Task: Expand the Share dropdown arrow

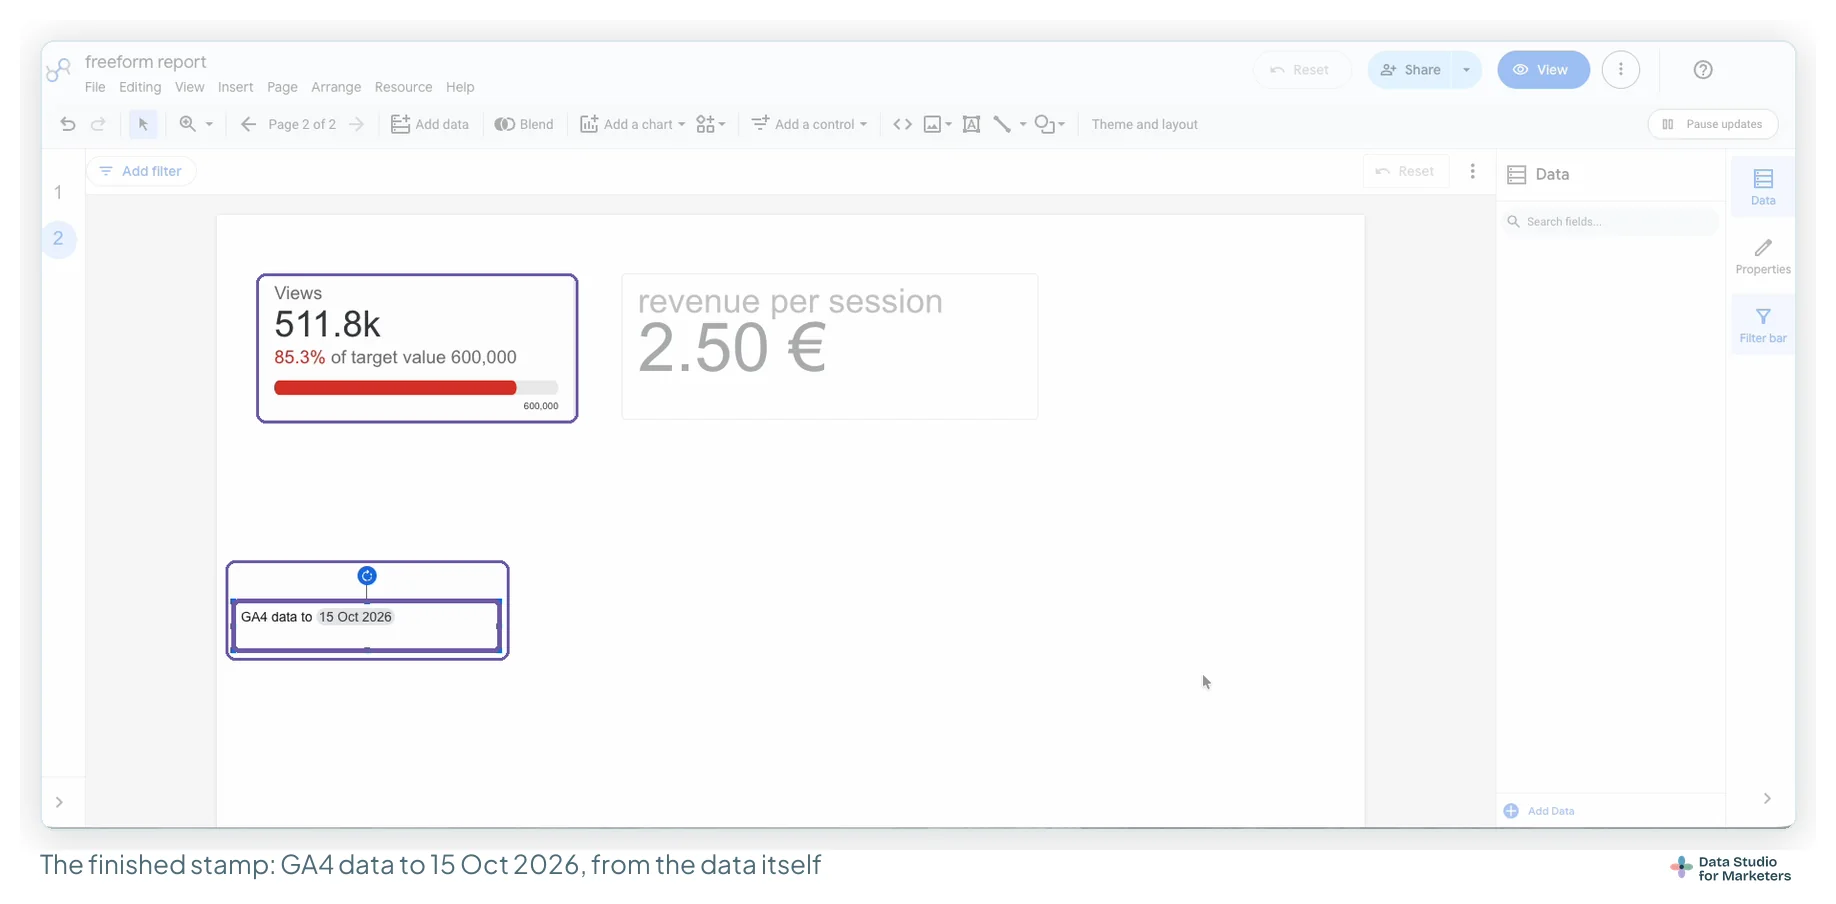Action: click(1466, 70)
